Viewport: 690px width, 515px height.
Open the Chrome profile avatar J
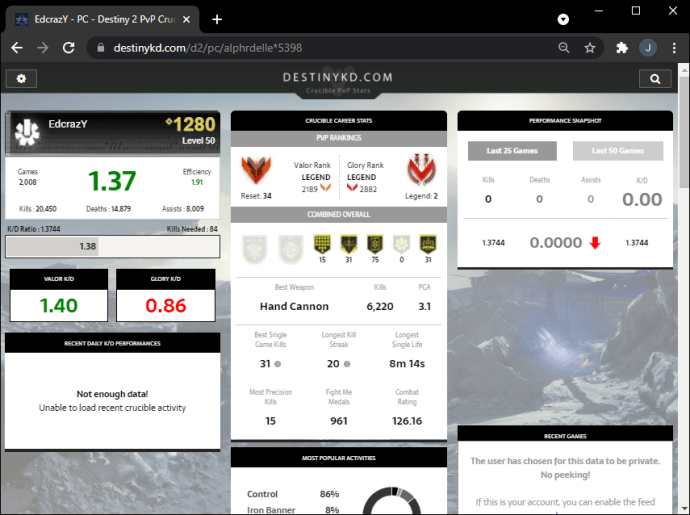point(648,48)
